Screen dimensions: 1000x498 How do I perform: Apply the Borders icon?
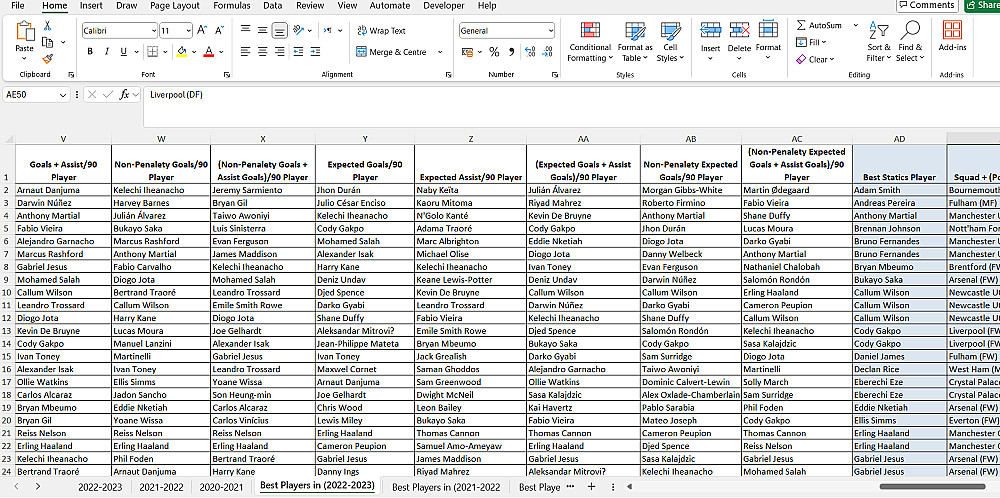152,52
